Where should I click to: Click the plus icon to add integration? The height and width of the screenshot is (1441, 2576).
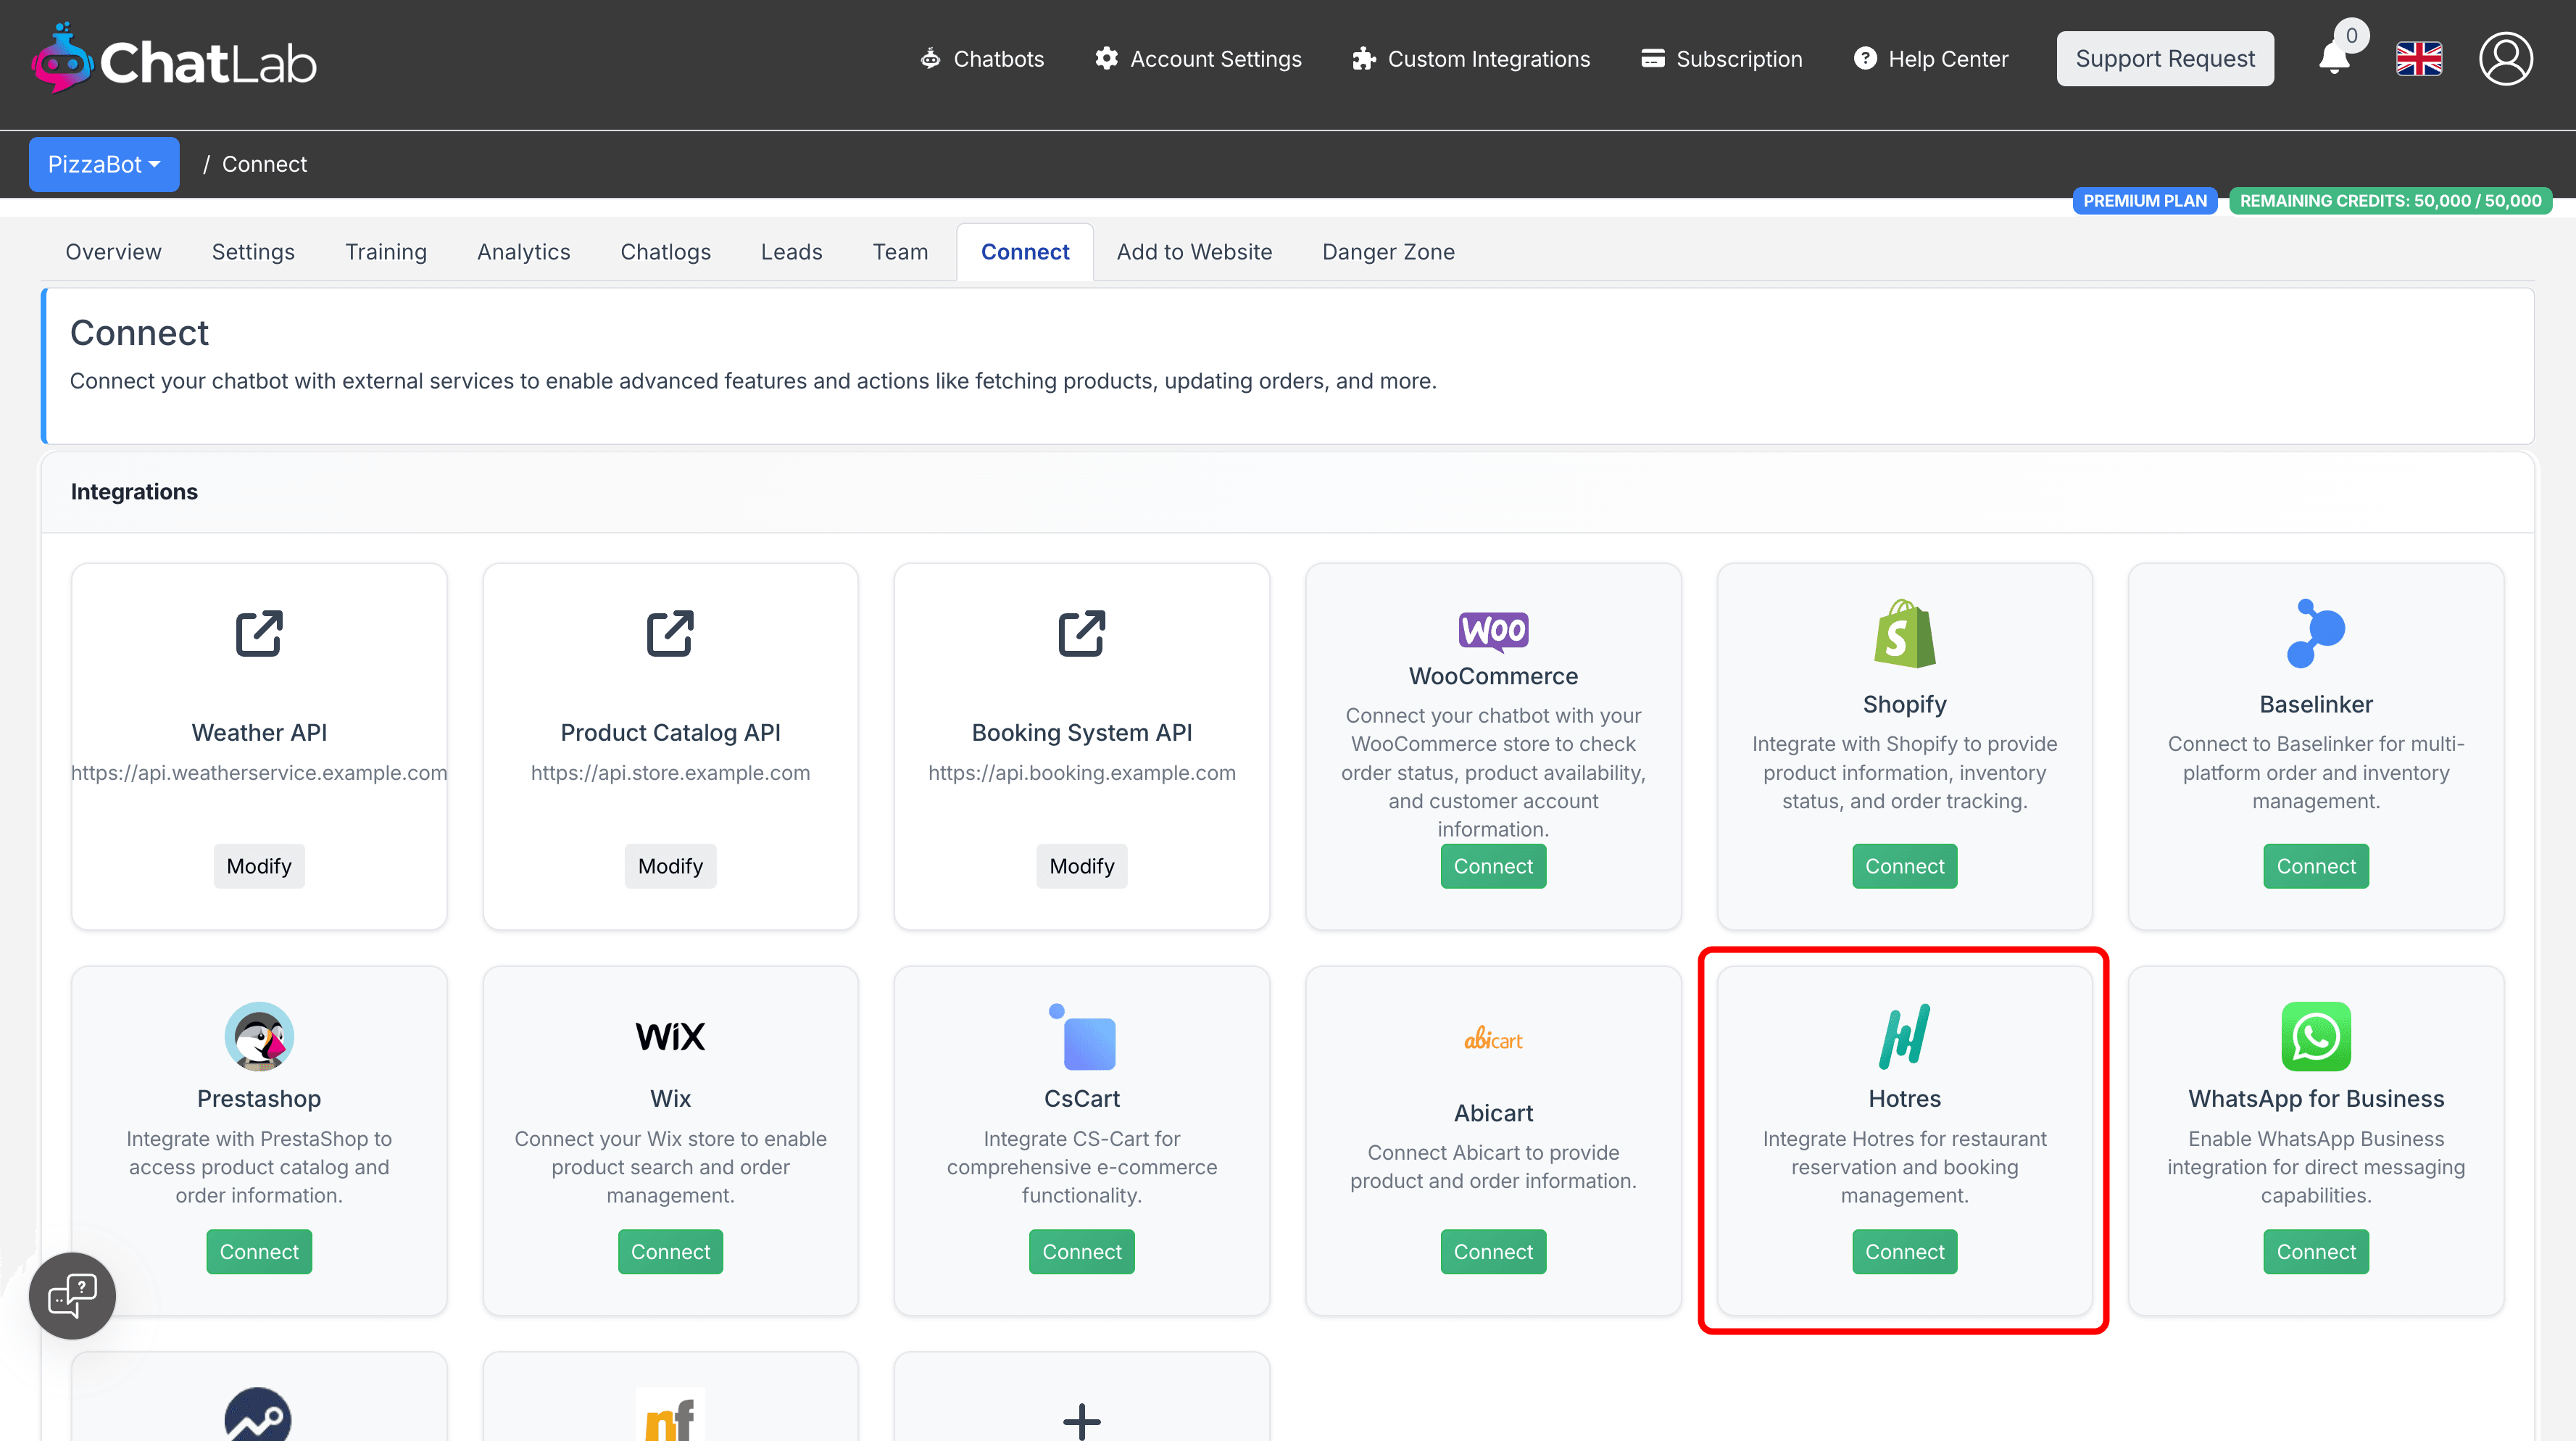tap(1081, 1419)
